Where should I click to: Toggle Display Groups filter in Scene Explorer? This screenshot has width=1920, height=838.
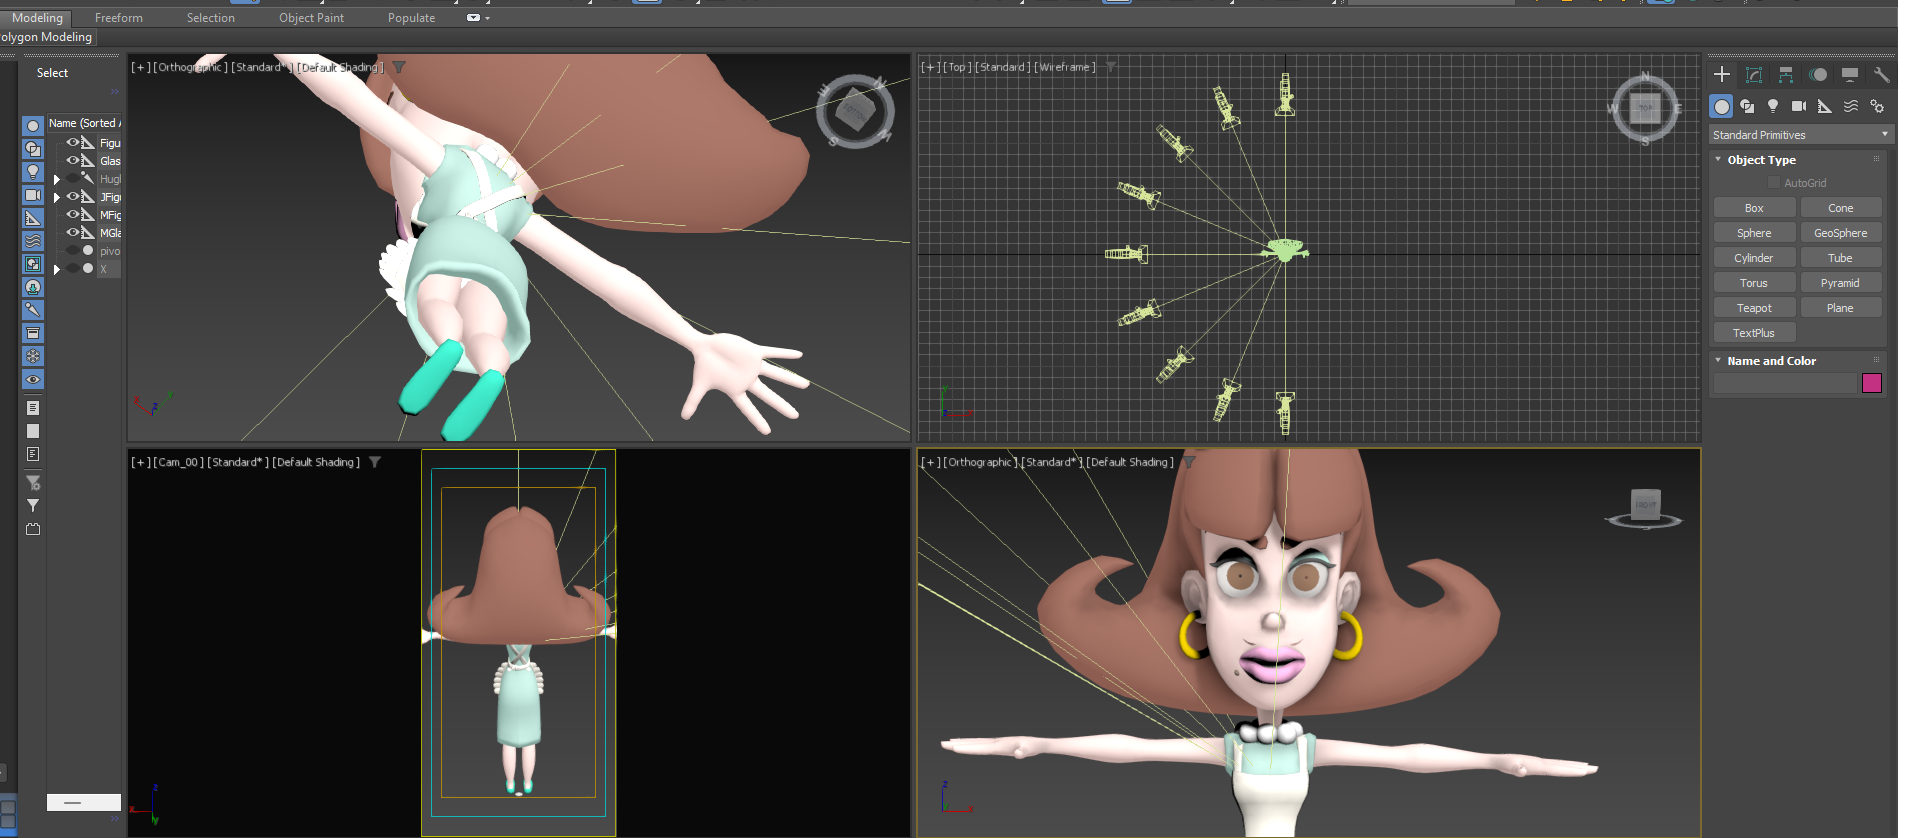(33, 264)
